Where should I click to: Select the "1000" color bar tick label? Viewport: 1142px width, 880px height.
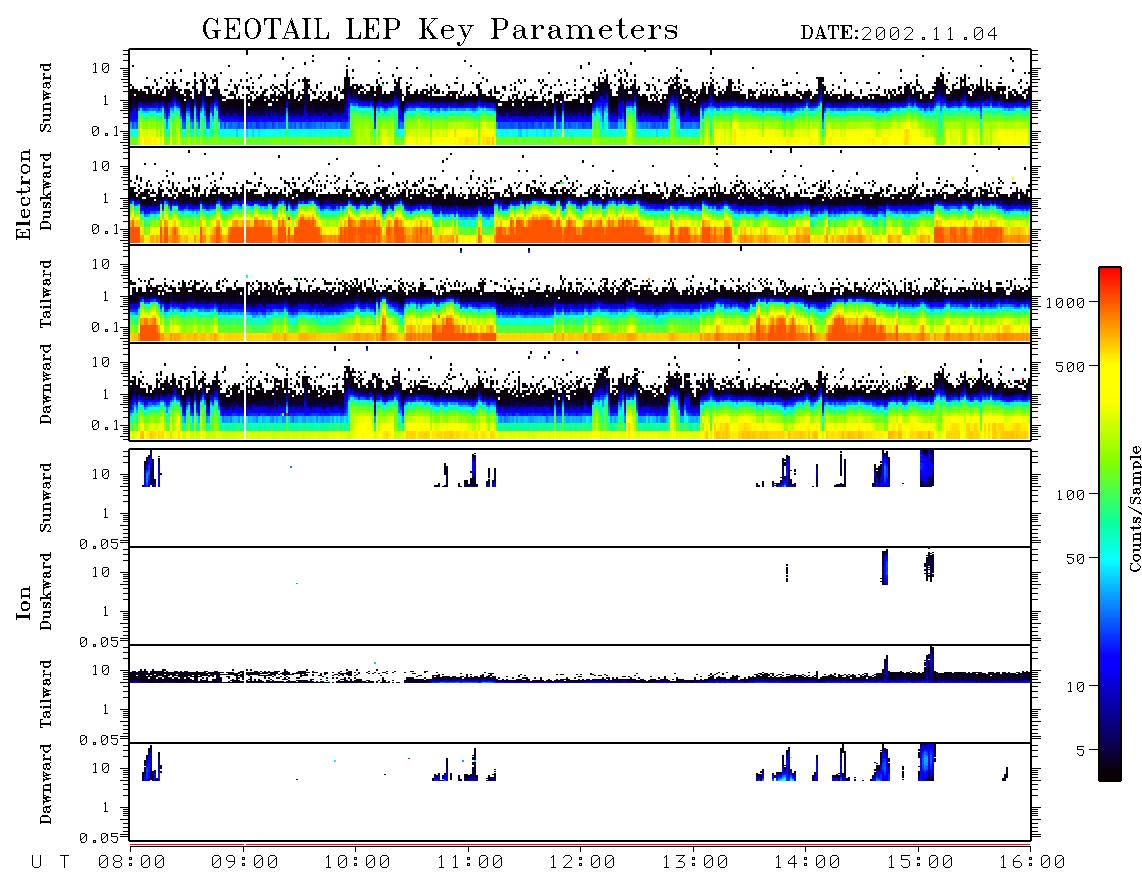click(x=1066, y=302)
